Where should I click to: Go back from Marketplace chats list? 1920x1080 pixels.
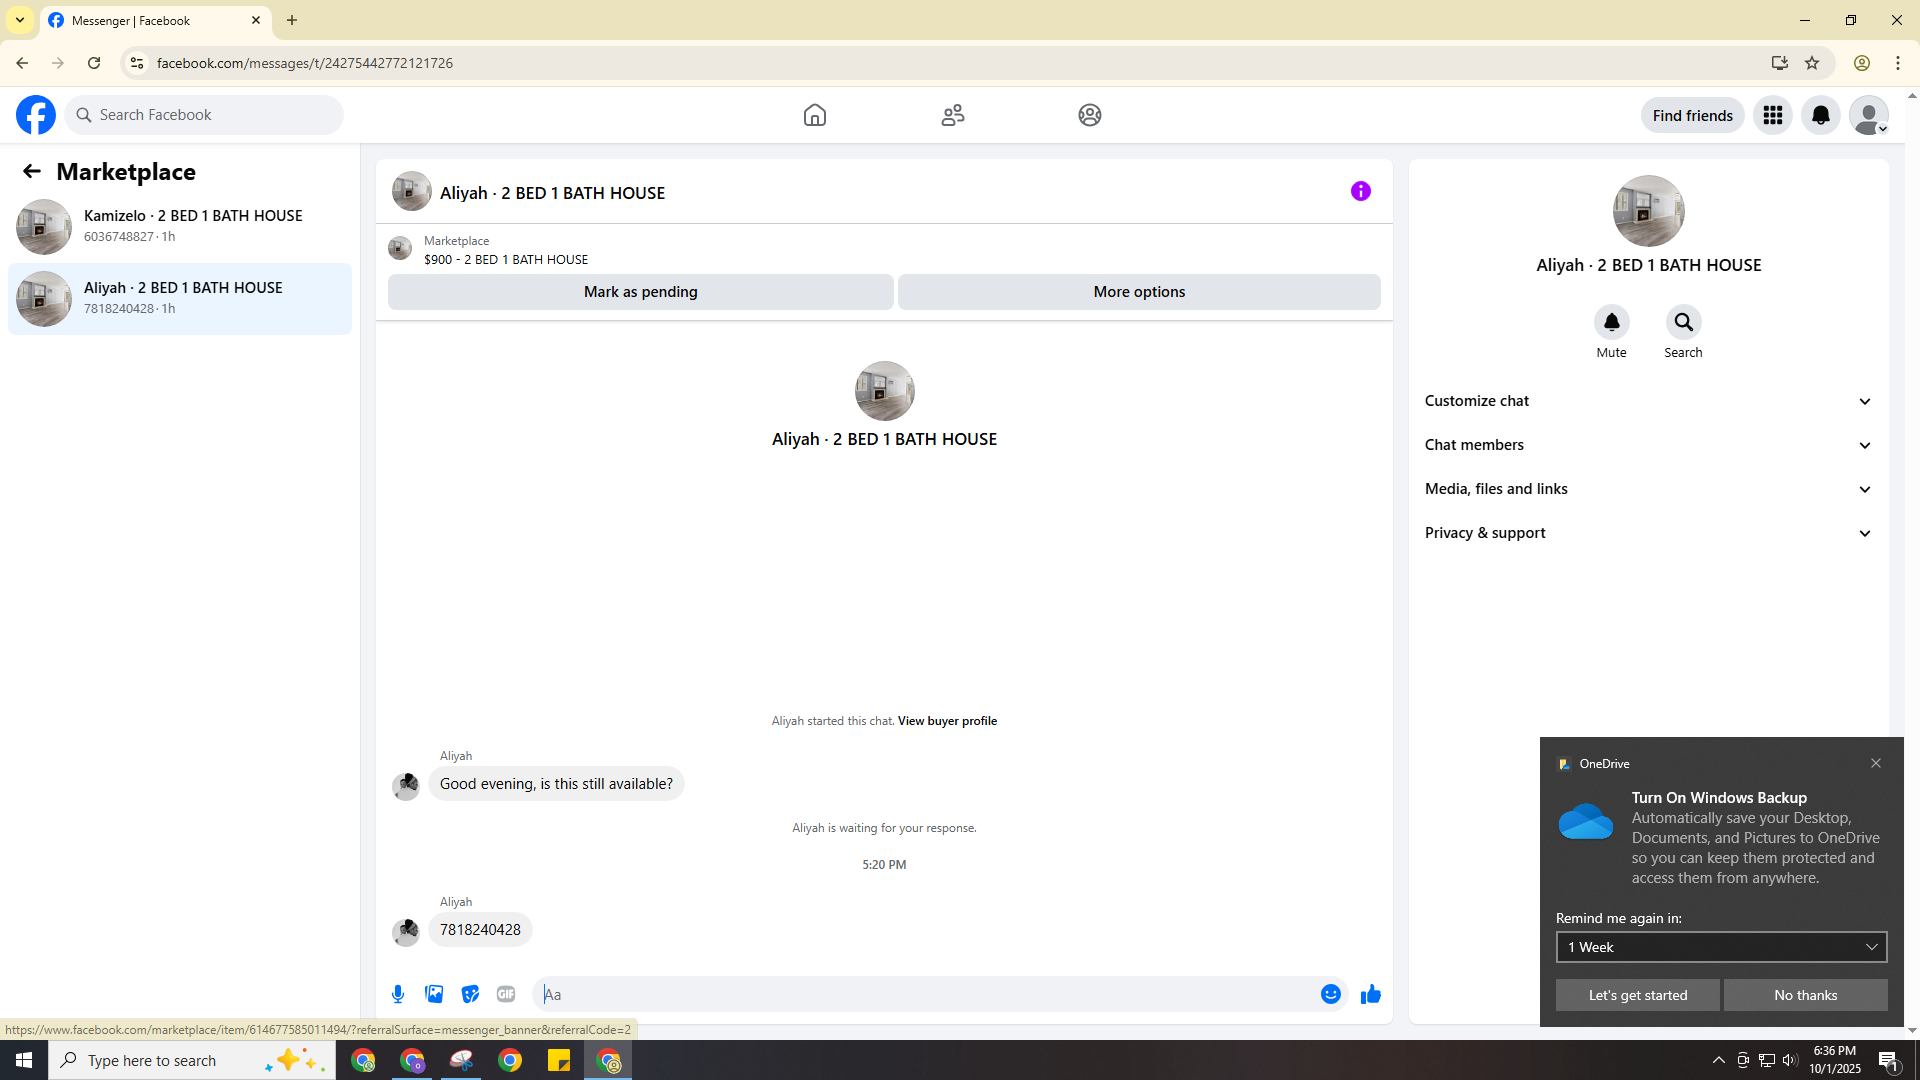click(32, 171)
